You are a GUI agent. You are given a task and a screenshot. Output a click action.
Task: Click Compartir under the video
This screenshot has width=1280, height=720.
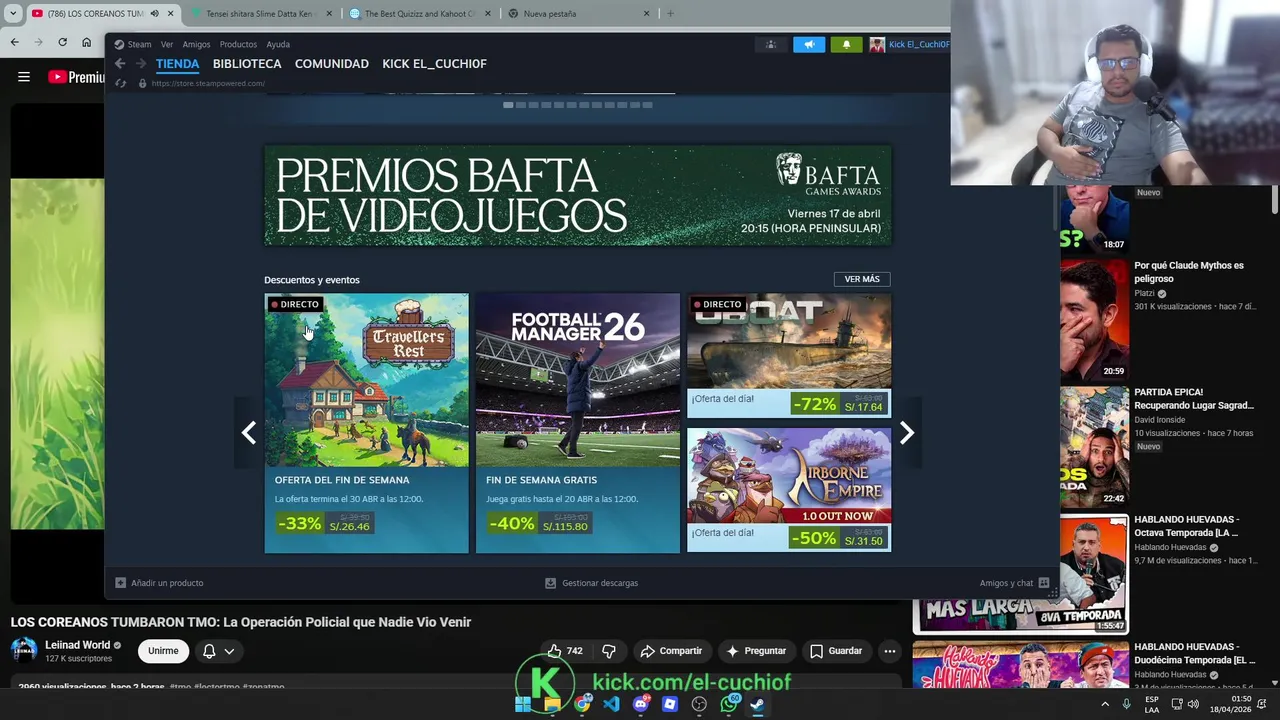tap(671, 651)
